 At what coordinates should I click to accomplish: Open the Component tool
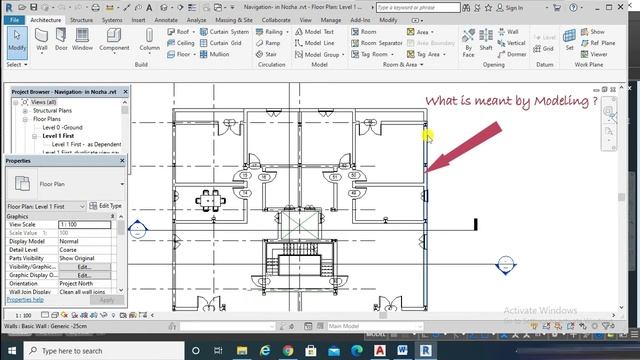click(x=114, y=40)
